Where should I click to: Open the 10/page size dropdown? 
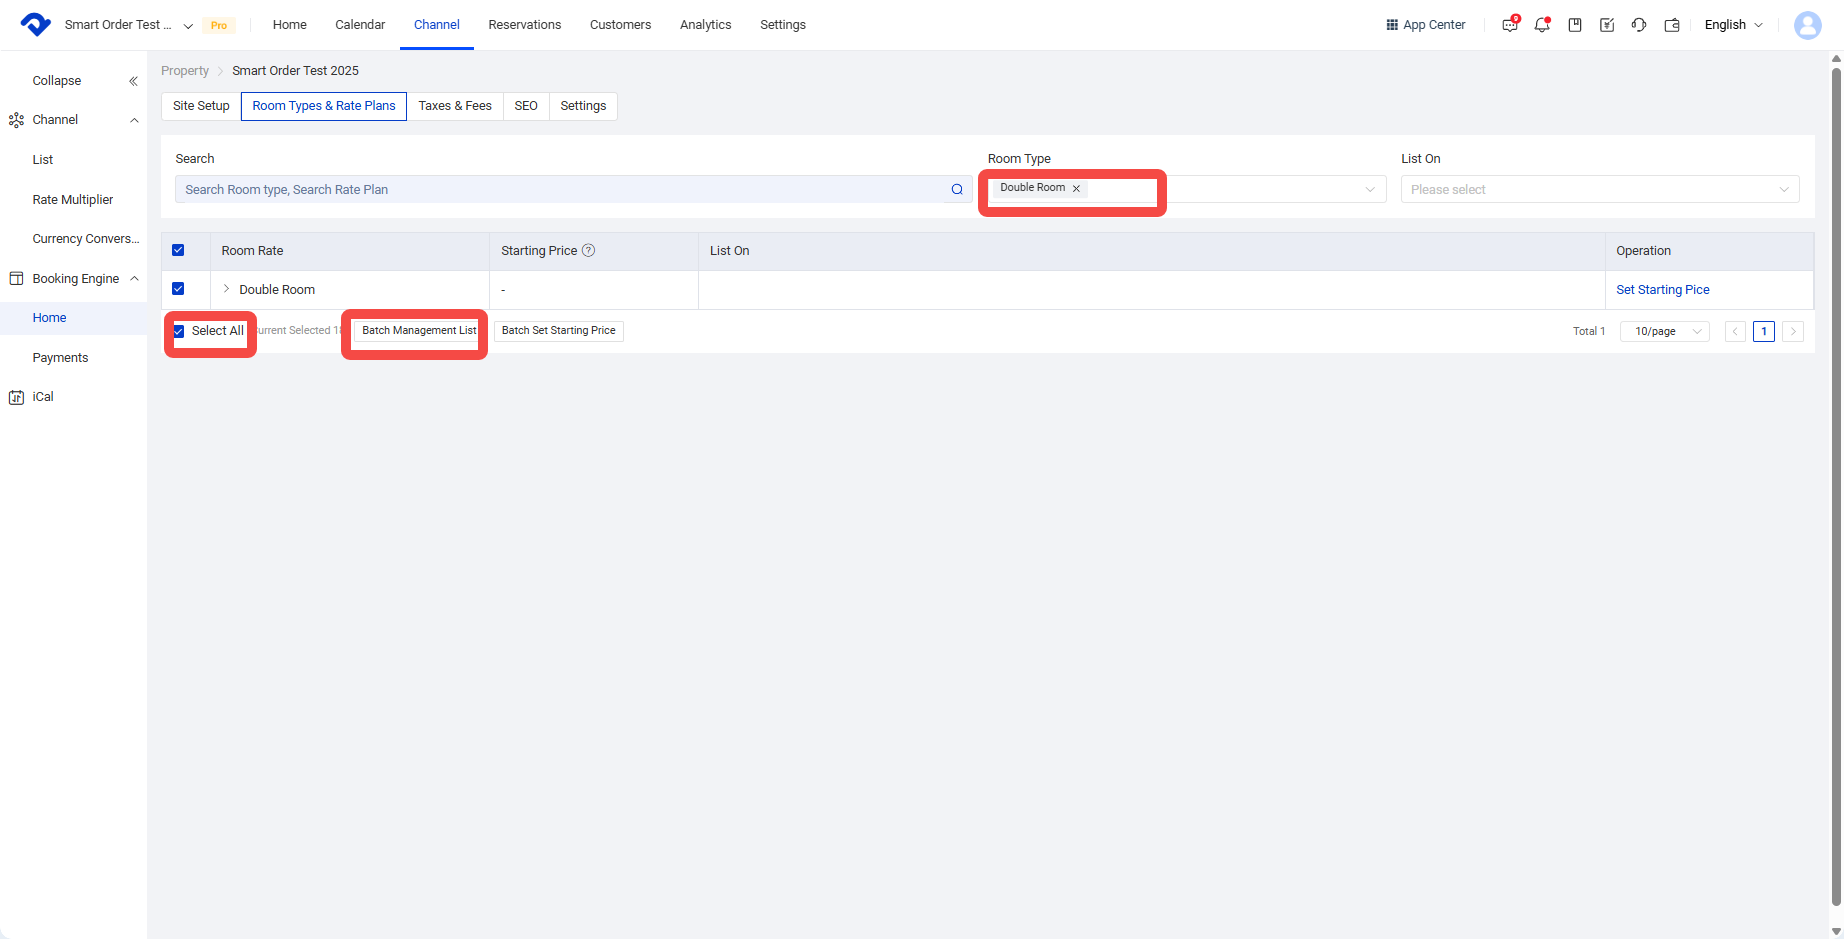point(1665,331)
